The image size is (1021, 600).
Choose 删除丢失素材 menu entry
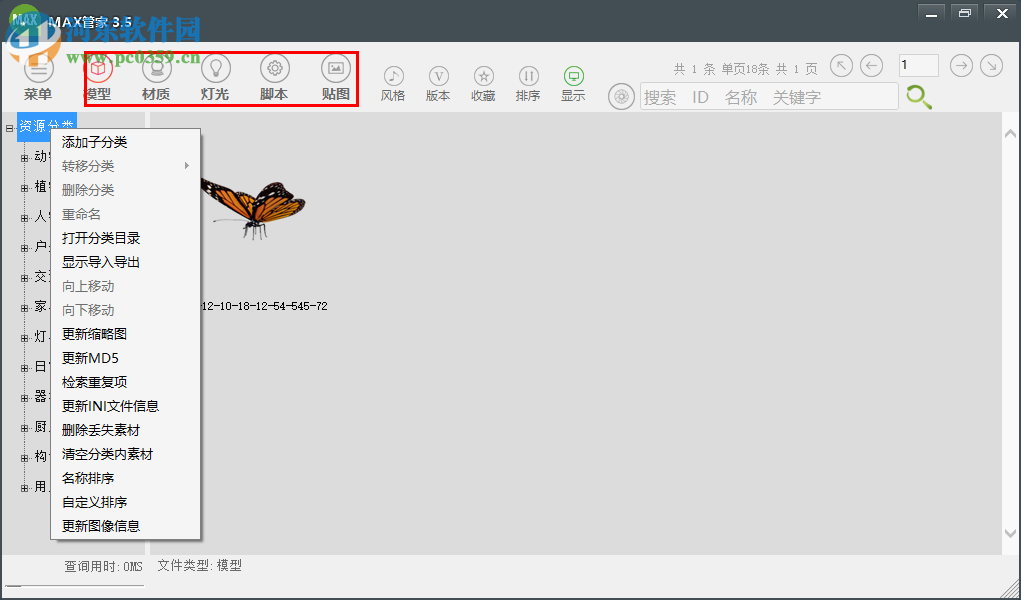[x=125, y=431]
